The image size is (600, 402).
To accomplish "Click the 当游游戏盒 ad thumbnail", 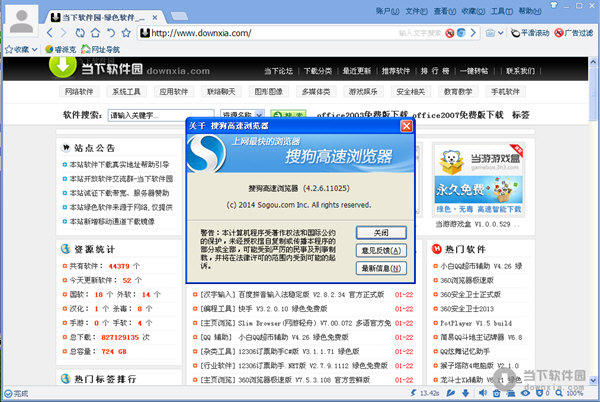I will [479, 180].
